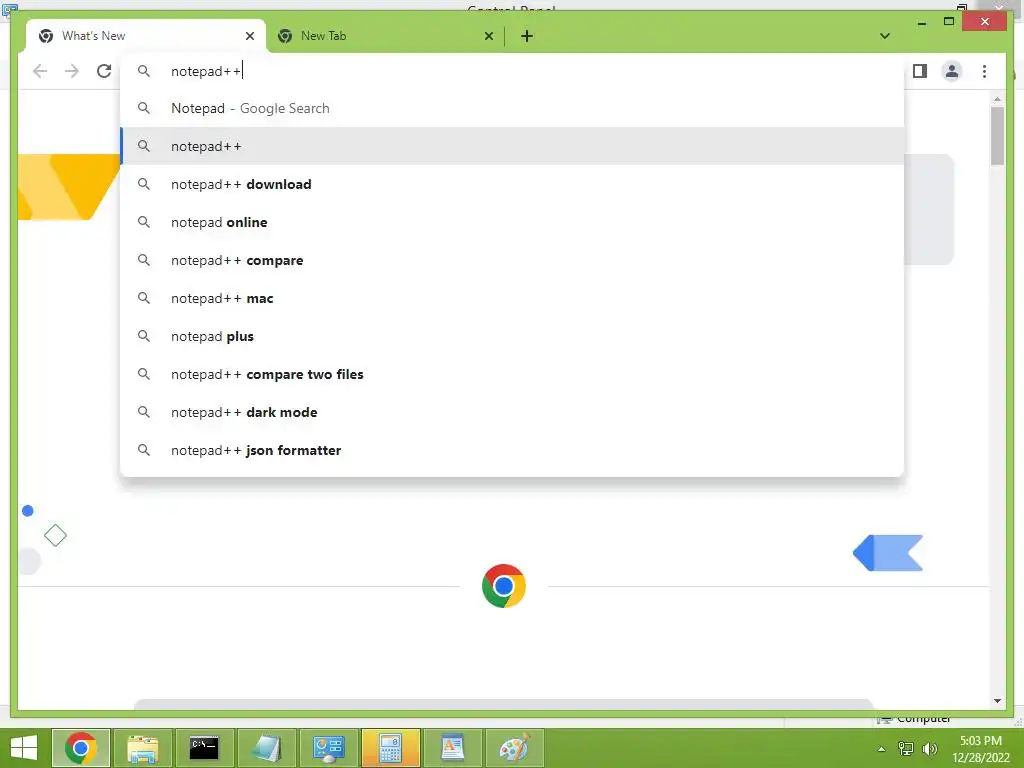Click the search icon beside notepad++ download
1024x768 pixels.
click(144, 184)
